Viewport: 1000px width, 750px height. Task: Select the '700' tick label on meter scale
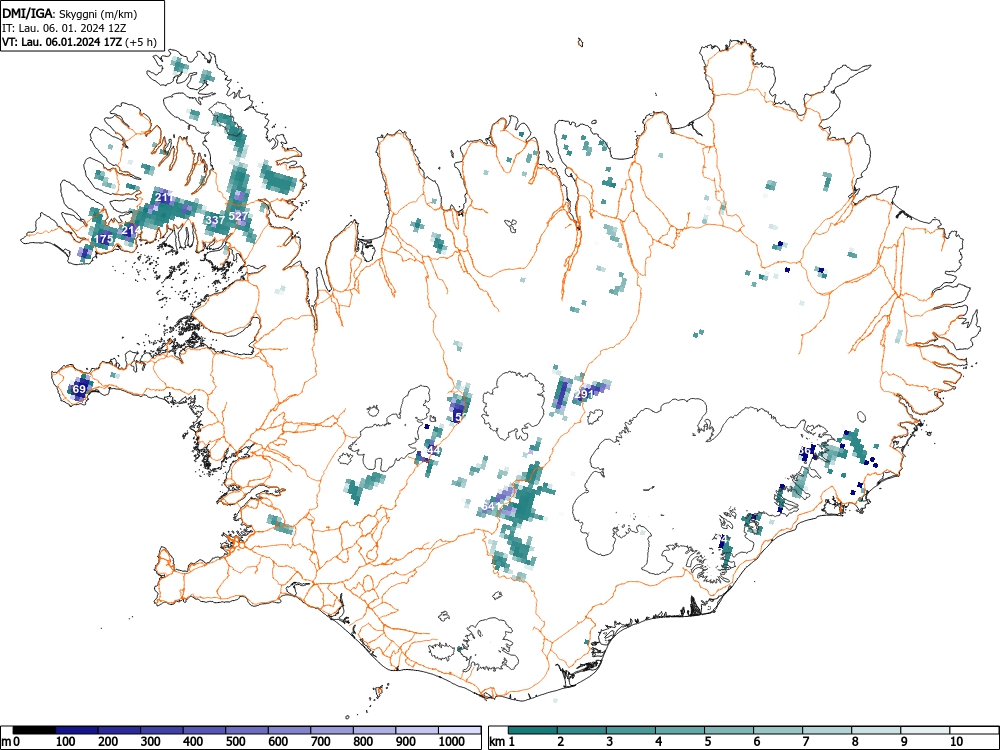pos(321,742)
